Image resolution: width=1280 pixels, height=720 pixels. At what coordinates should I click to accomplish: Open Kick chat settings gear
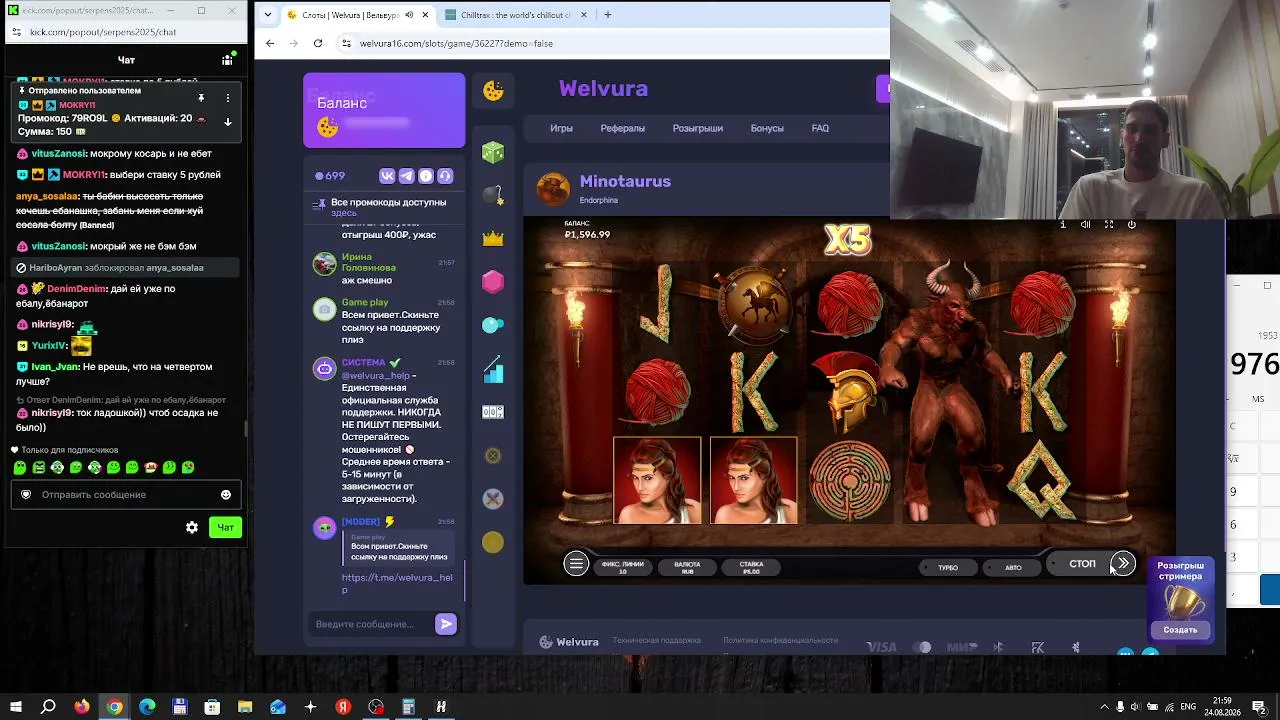coord(192,528)
